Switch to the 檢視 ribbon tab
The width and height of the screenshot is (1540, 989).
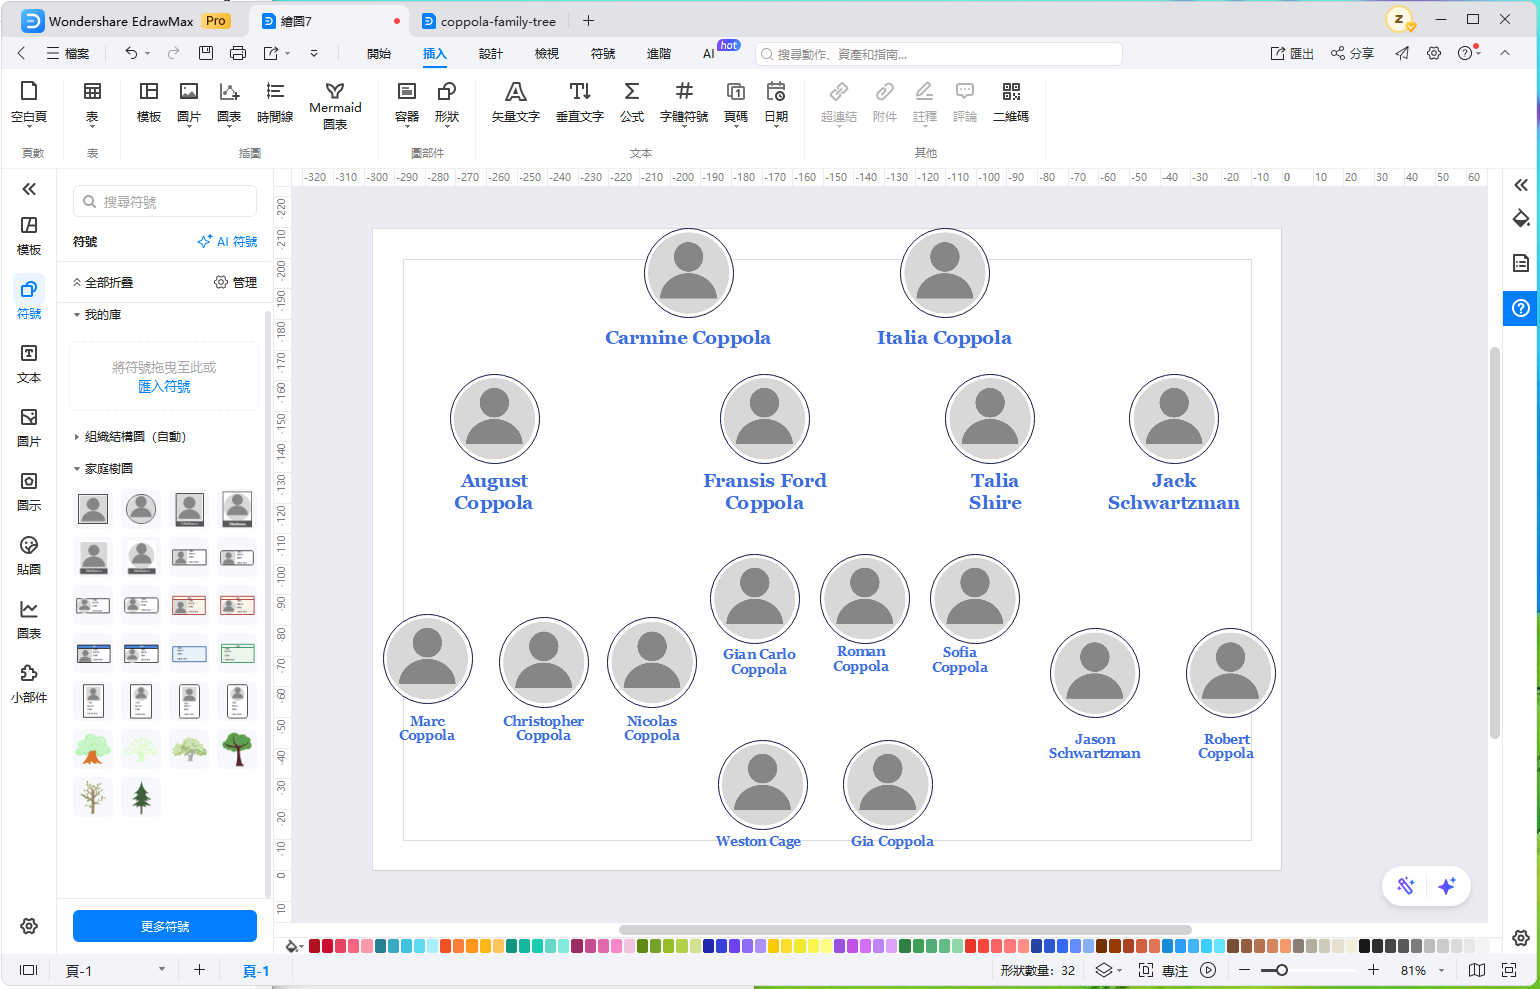[547, 54]
